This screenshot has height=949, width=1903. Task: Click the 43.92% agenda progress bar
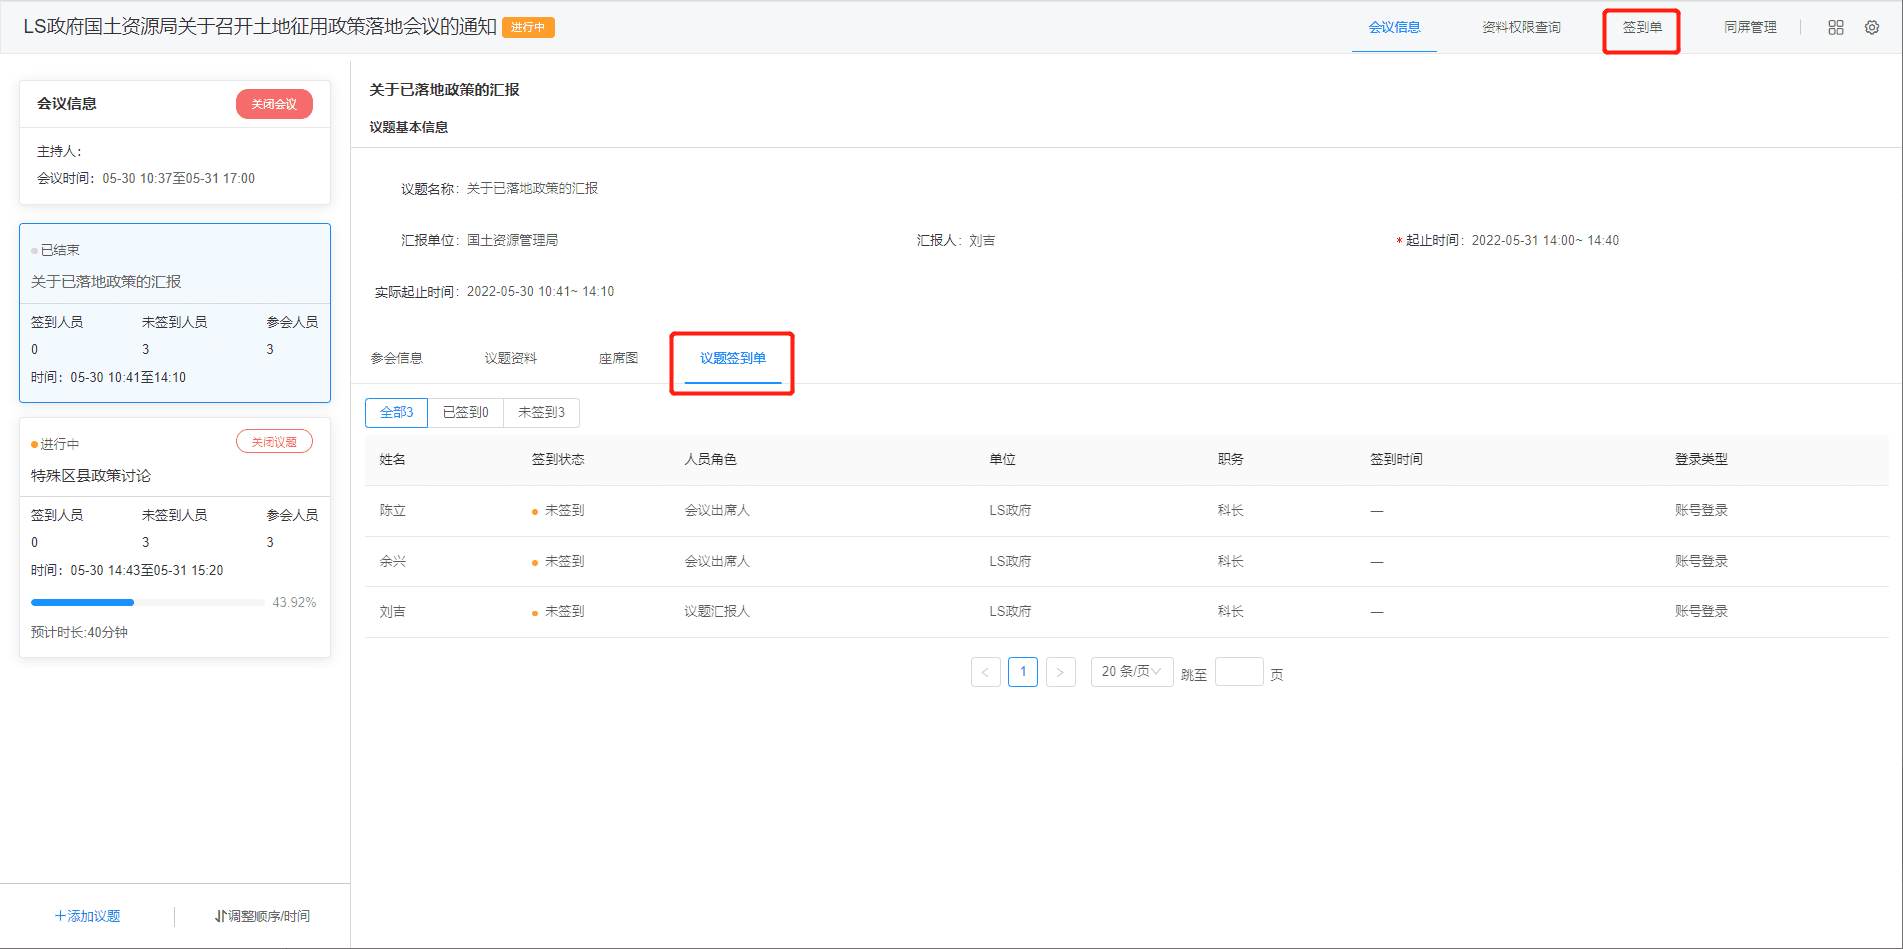(x=148, y=603)
